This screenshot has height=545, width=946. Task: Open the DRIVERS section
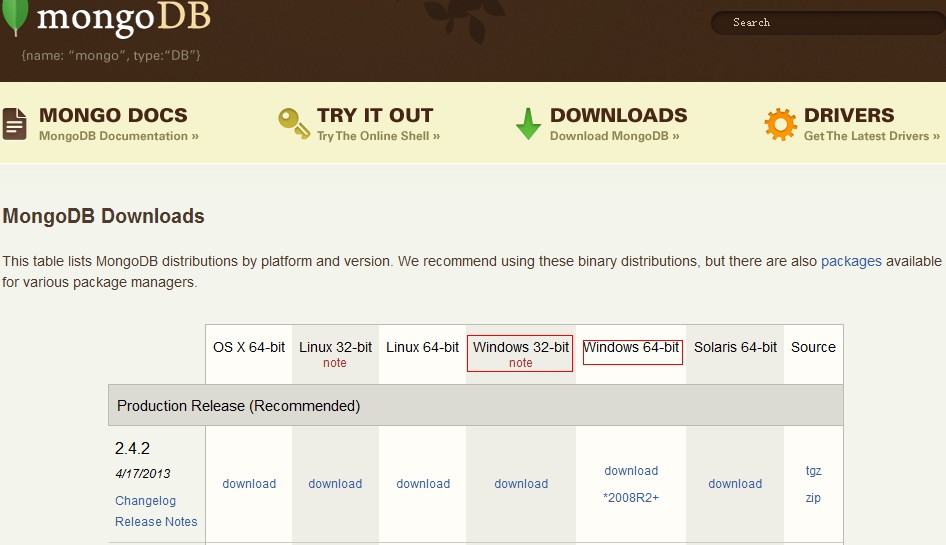849,115
